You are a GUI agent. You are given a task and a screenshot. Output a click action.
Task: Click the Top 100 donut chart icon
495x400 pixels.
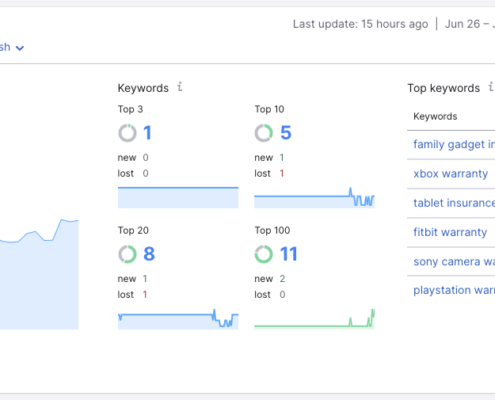[264, 254]
